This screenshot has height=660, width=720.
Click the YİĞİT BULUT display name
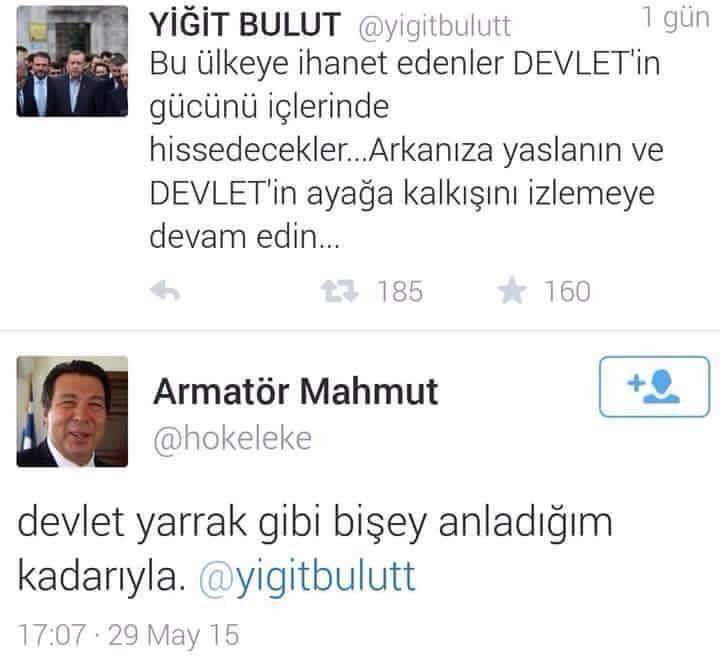[245, 24]
